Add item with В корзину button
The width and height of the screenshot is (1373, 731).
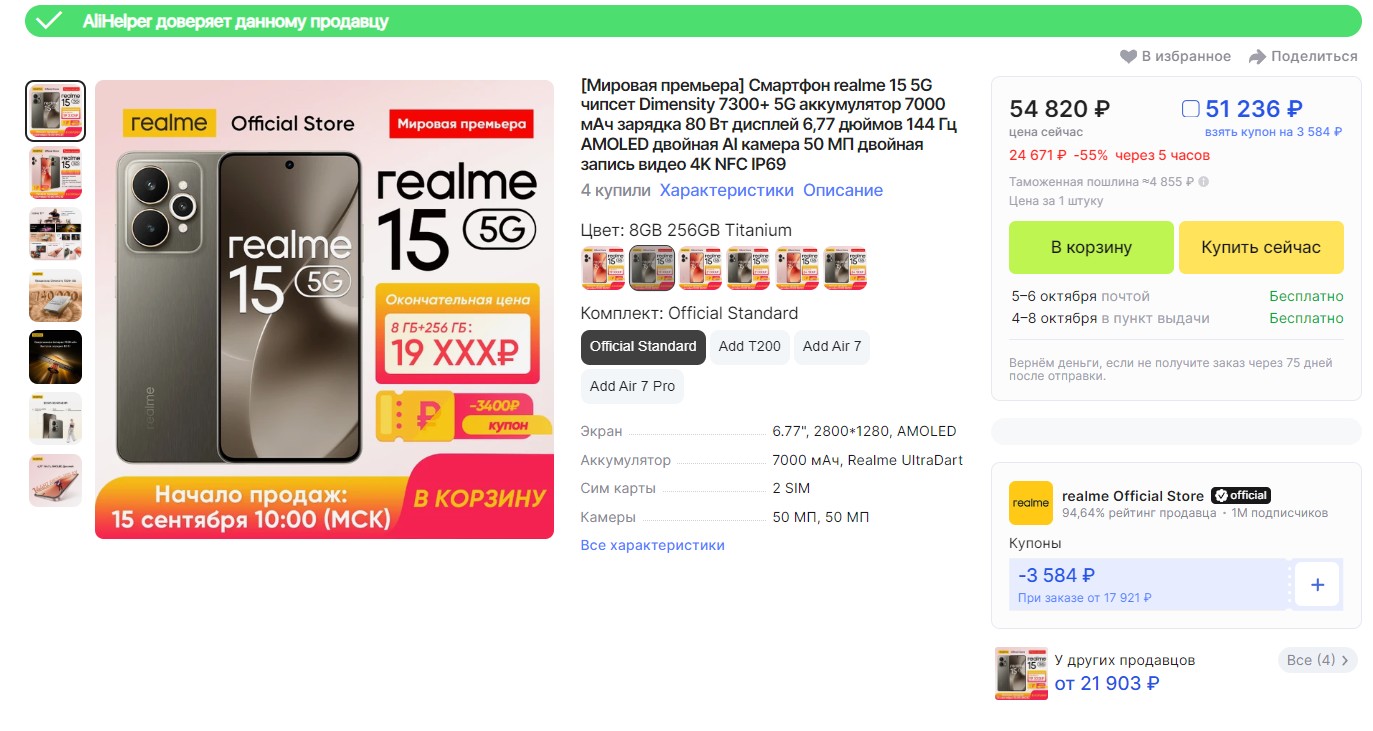(1091, 248)
